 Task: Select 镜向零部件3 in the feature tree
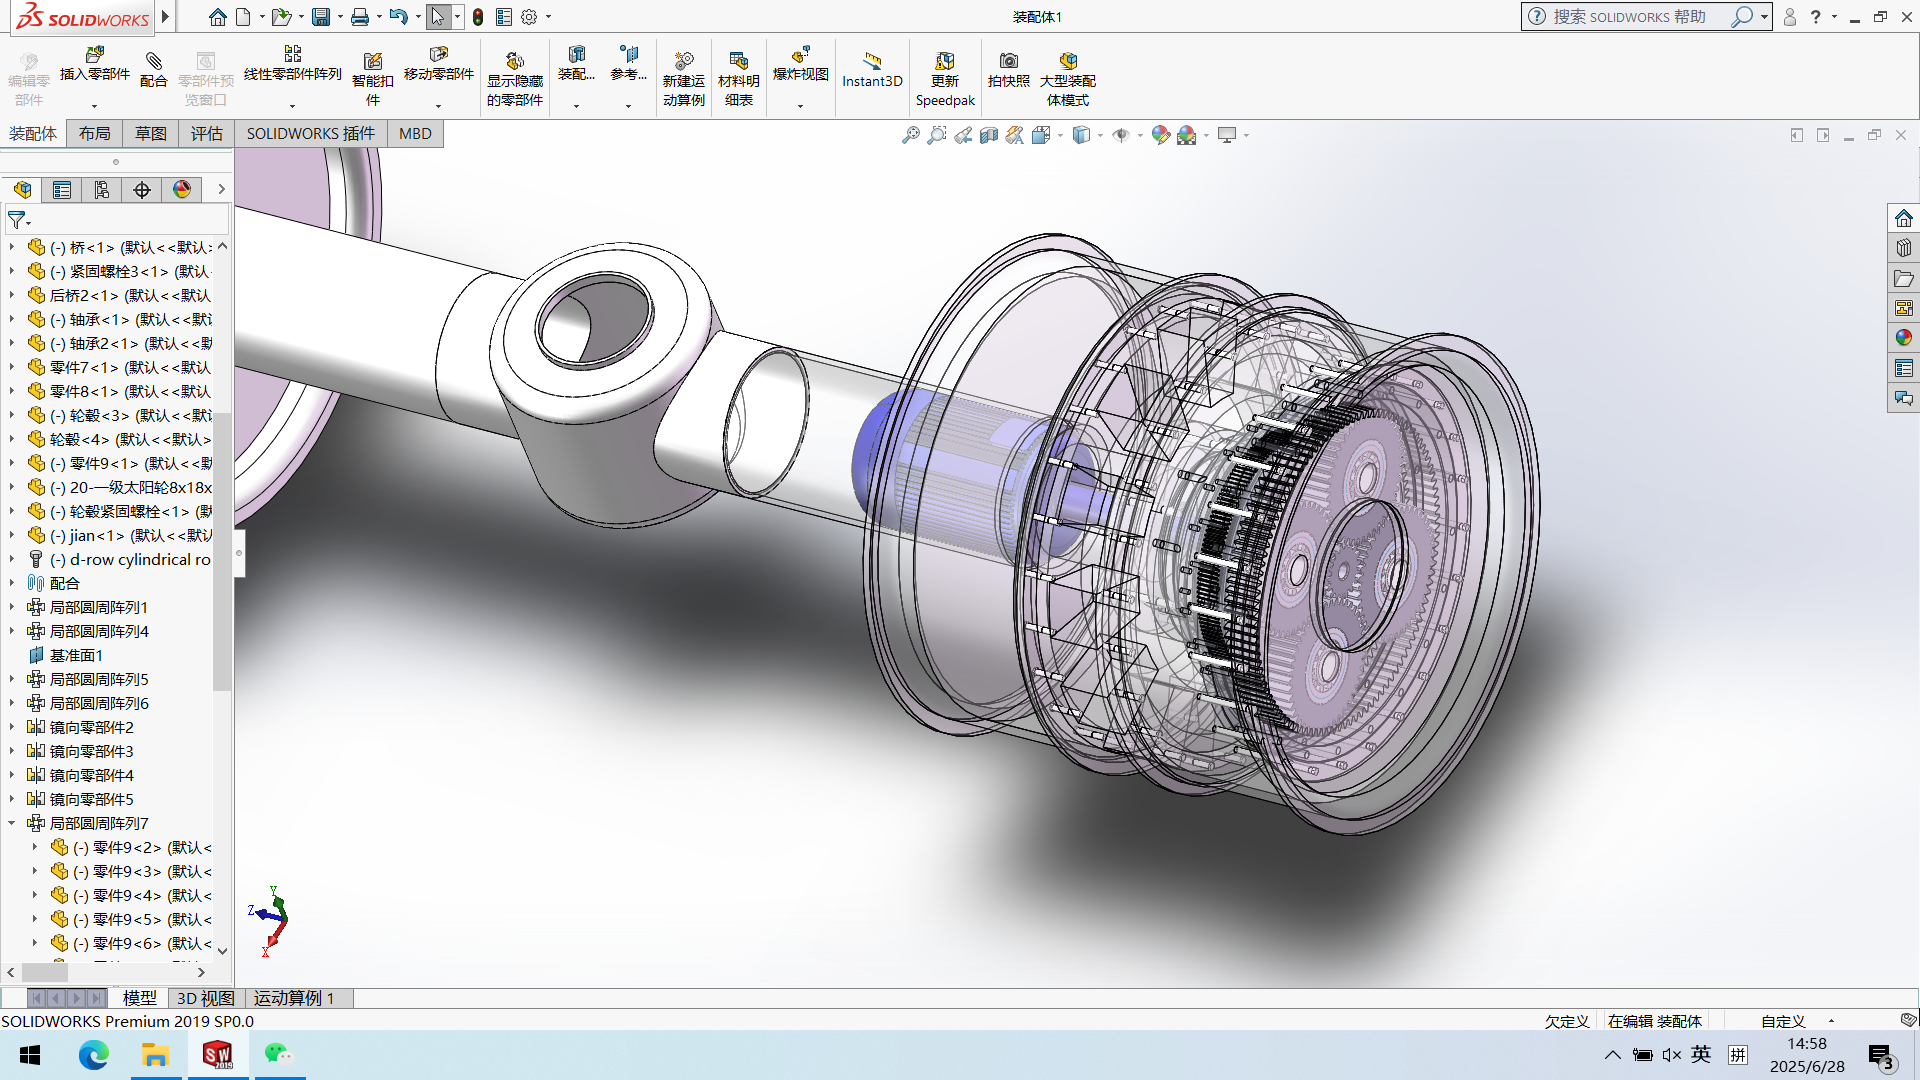91,751
